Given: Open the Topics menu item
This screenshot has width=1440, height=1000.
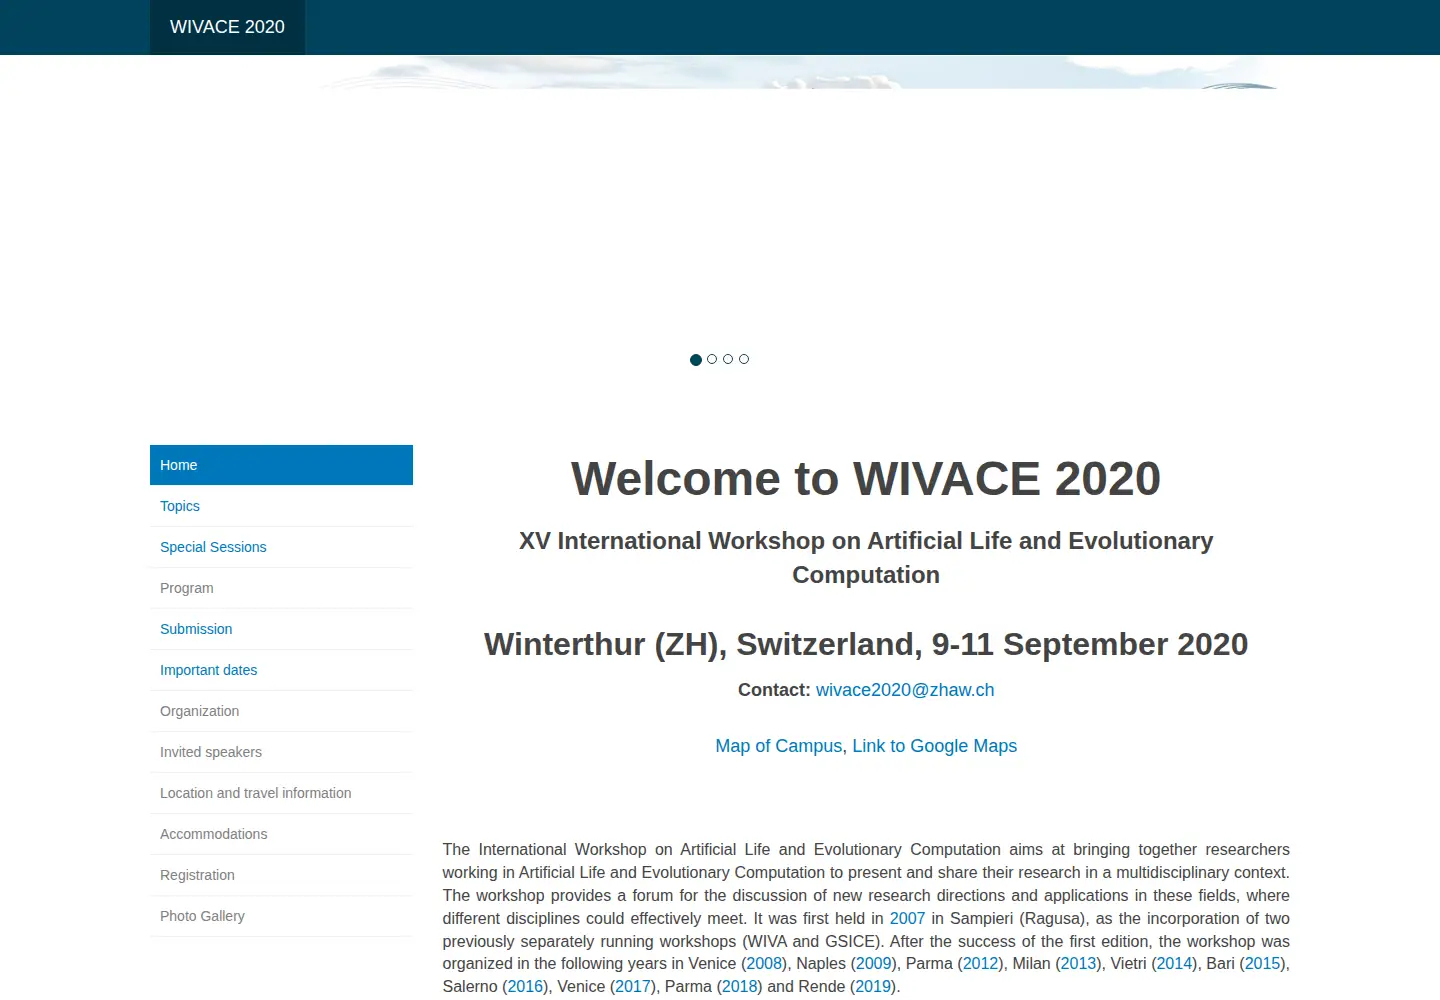Looking at the screenshot, I should [x=281, y=506].
